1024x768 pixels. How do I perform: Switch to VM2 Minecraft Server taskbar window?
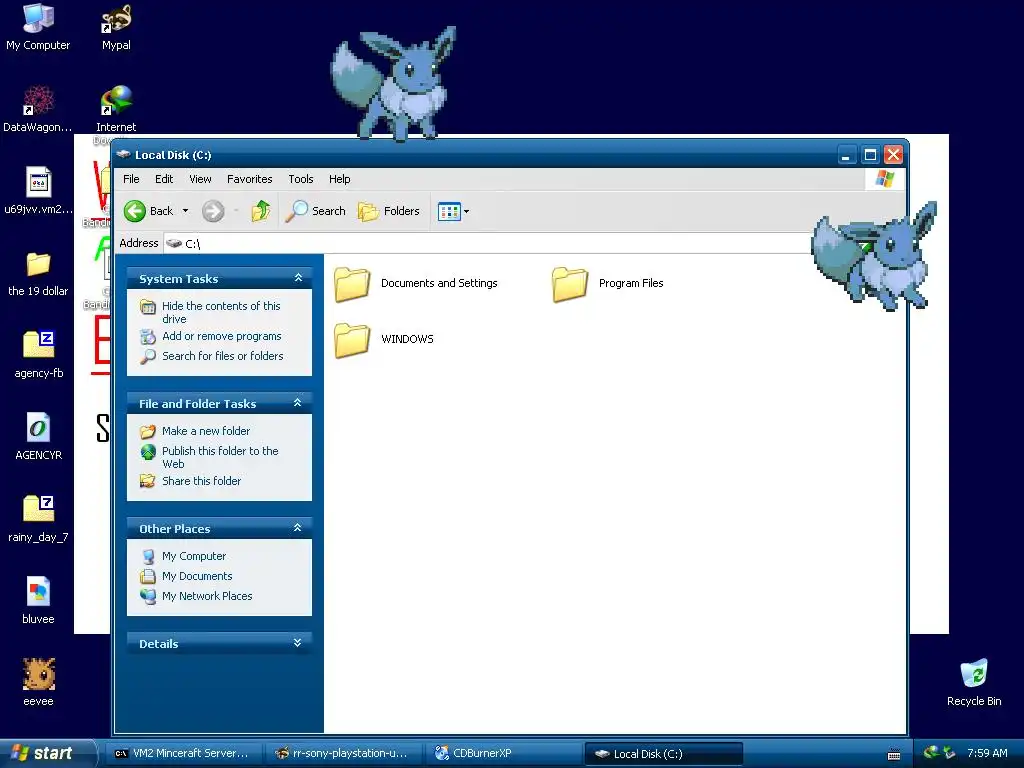click(x=184, y=754)
